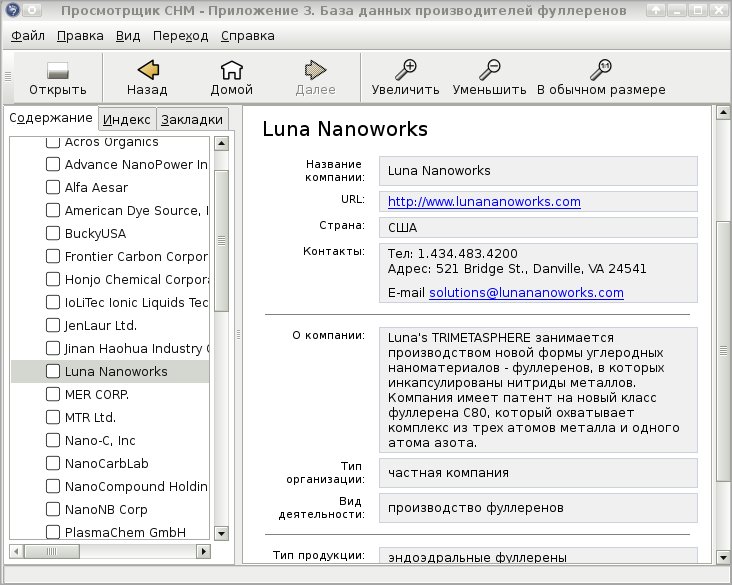Viewport: 732px width, 585px height.
Task: Go back with the Назад arrow
Action: 148,70
